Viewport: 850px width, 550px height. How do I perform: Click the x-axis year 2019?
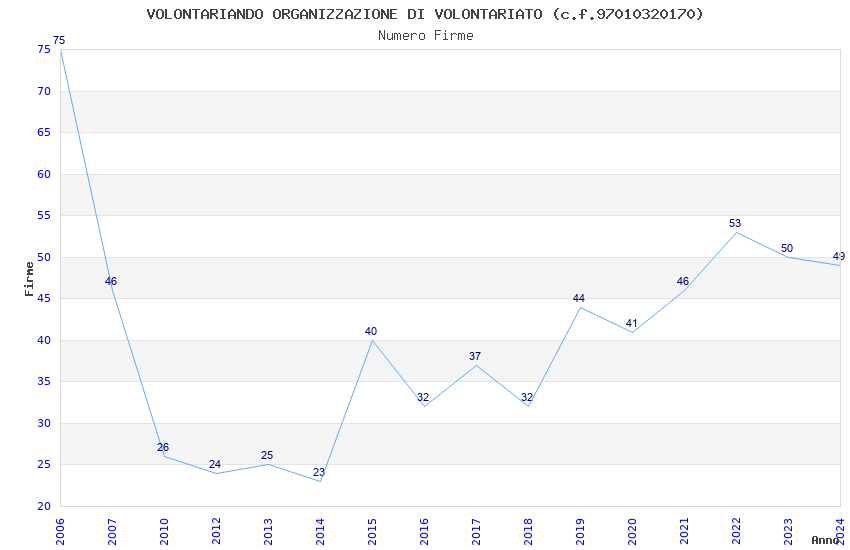pyautogui.click(x=580, y=532)
